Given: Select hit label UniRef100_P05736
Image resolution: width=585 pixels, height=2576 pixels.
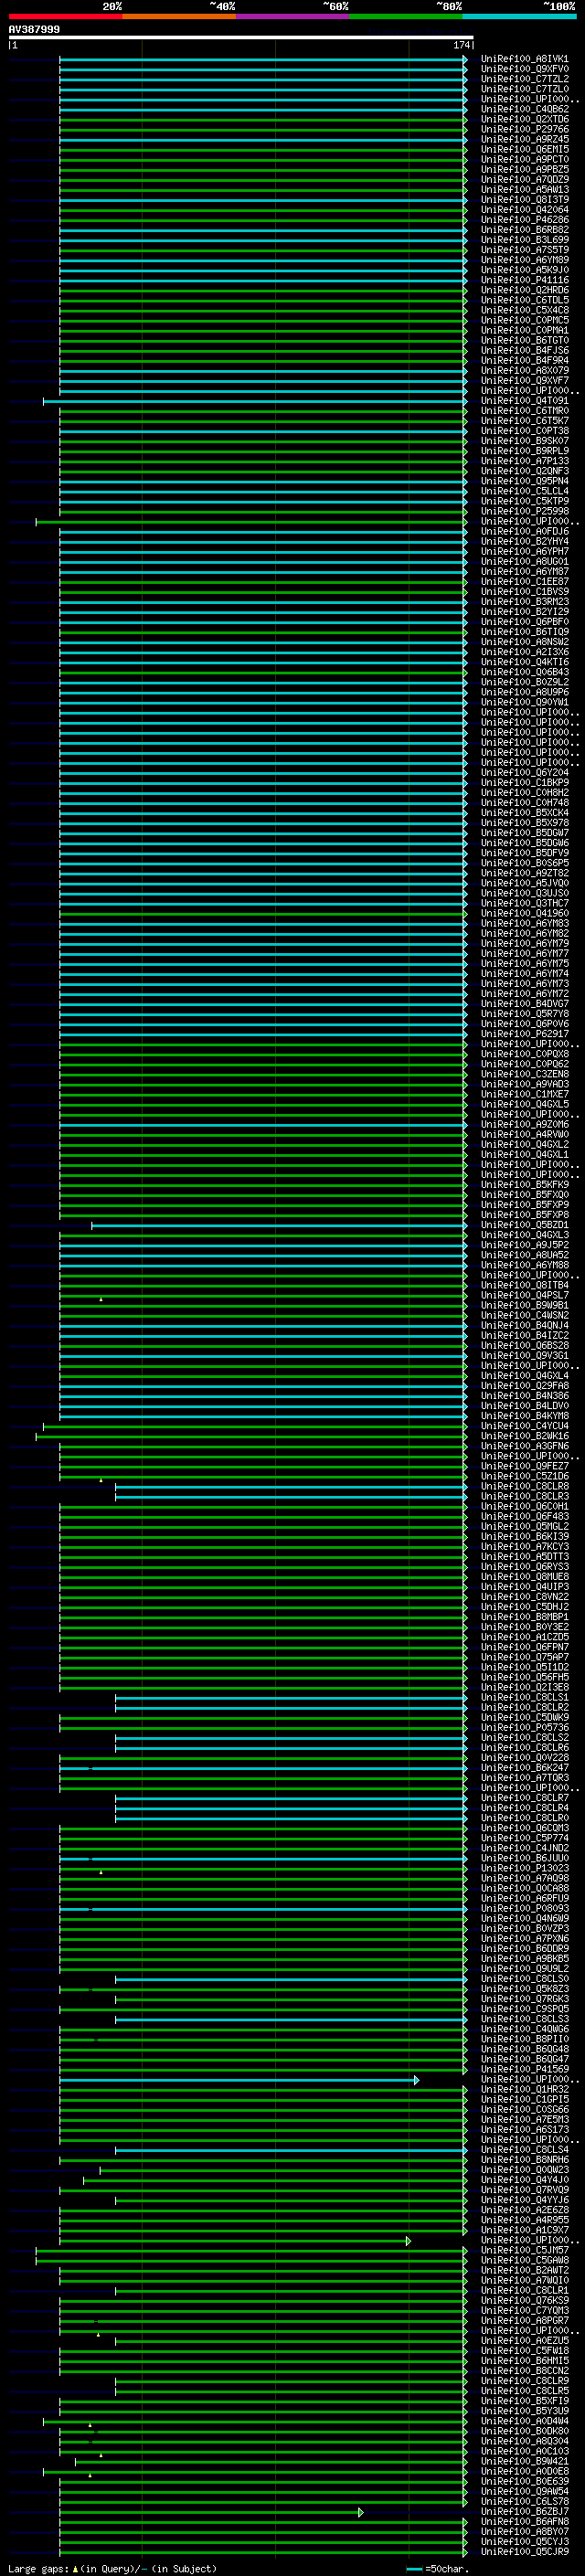Looking at the screenshot, I should point(525,1727).
